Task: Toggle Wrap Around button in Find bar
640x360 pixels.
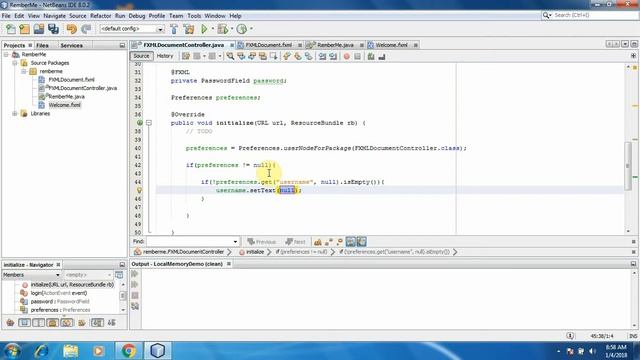Action: tap(362, 242)
